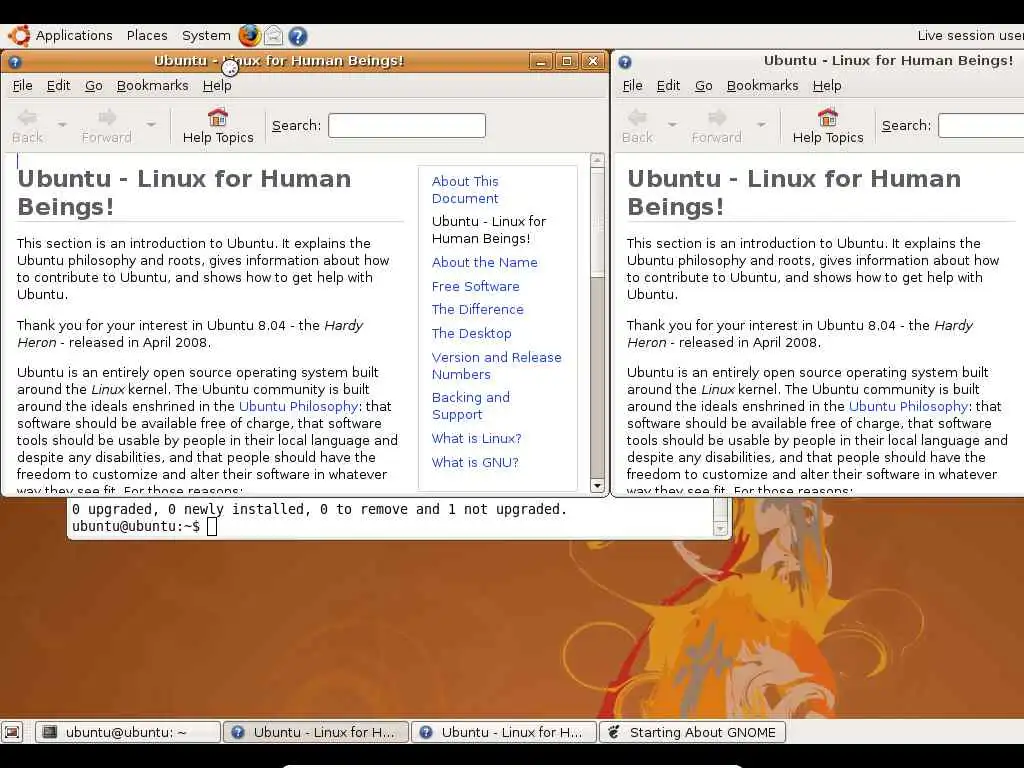Click Help Topics home icon in right window

click(827, 118)
